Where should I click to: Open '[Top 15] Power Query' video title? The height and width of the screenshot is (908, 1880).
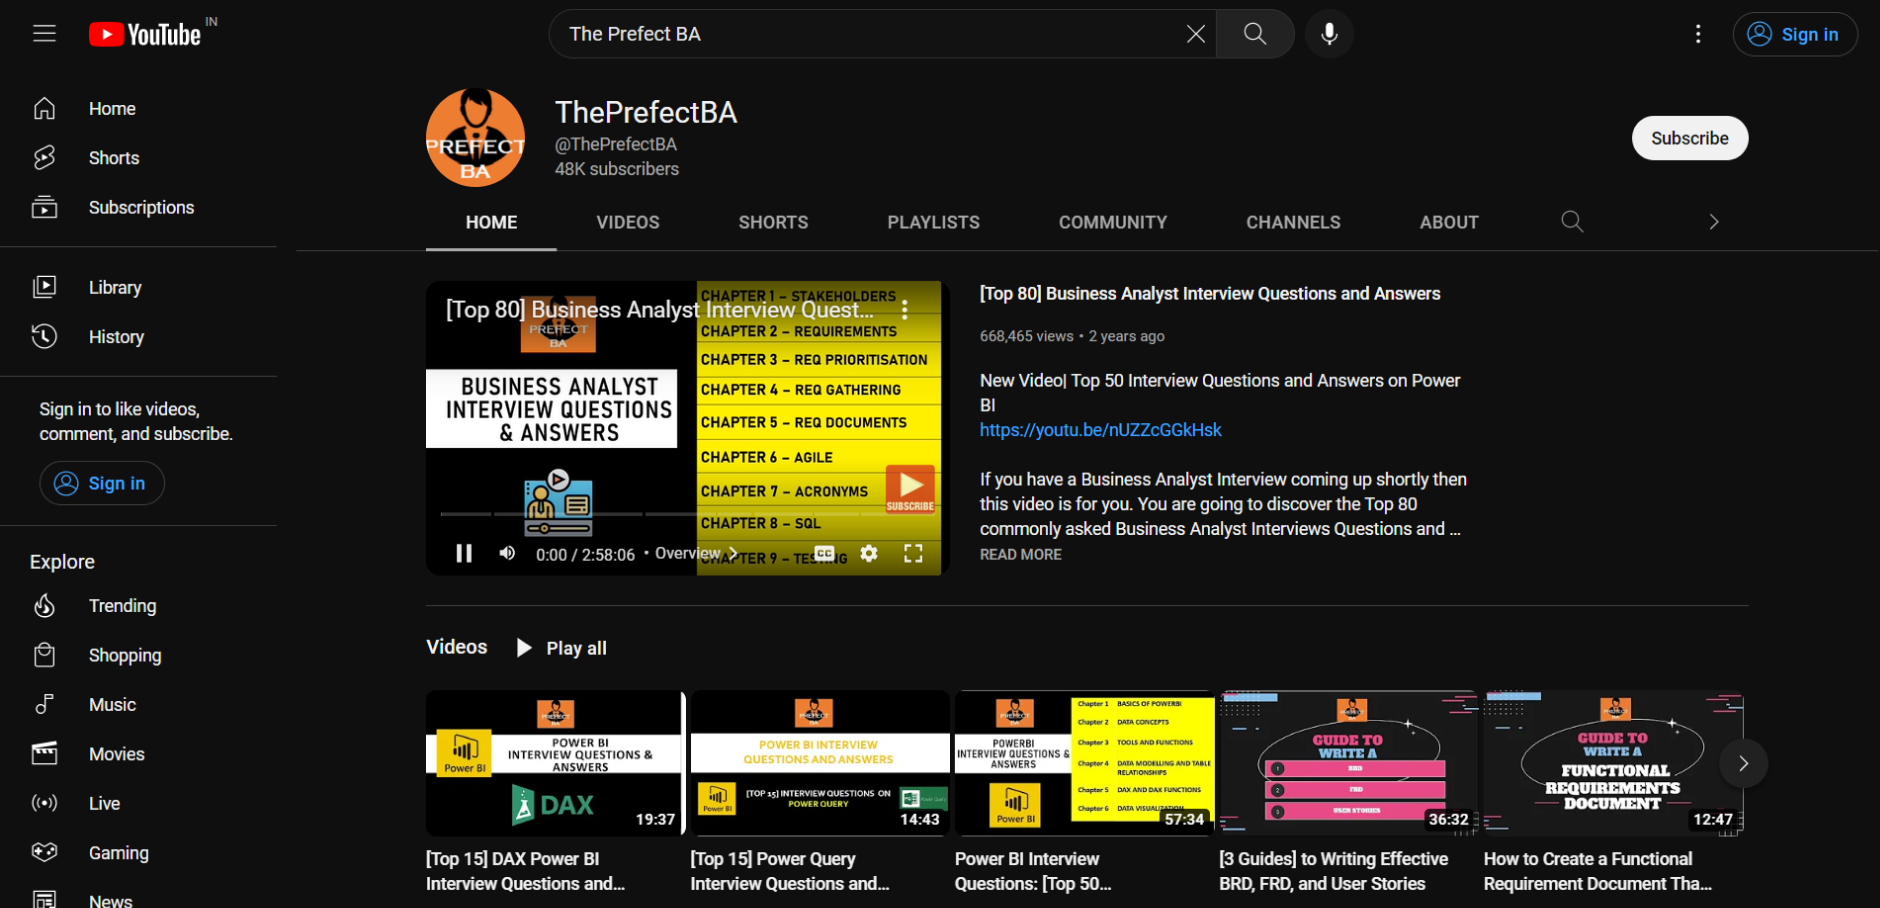click(790, 872)
